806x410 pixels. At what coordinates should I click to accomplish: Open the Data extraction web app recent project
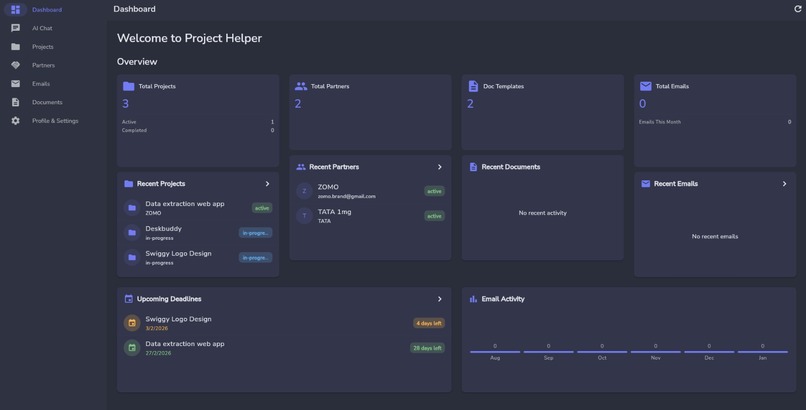coord(198,208)
